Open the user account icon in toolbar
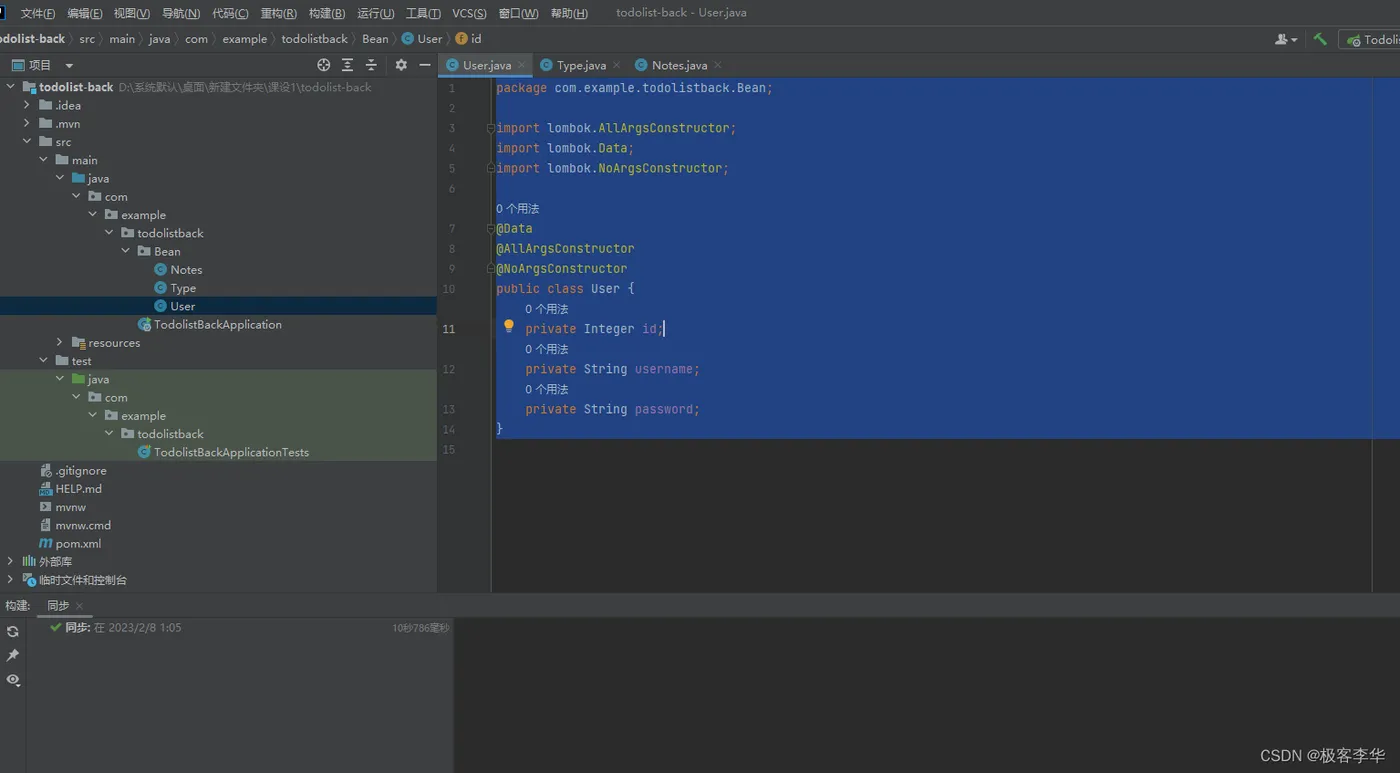This screenshot has height=773, width=1400. pyautogui.click(x=1286, y=39)
